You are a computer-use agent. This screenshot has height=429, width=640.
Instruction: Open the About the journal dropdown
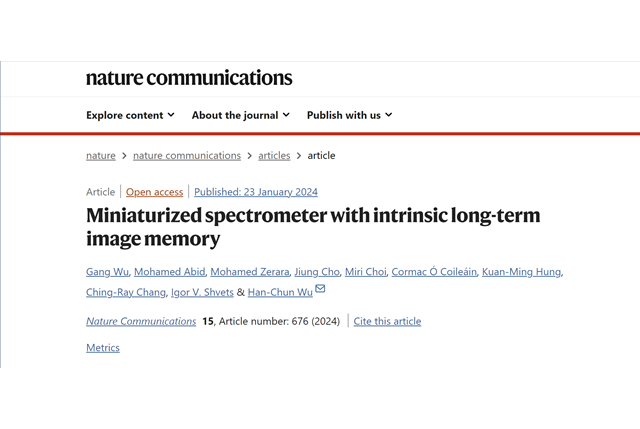240,115
